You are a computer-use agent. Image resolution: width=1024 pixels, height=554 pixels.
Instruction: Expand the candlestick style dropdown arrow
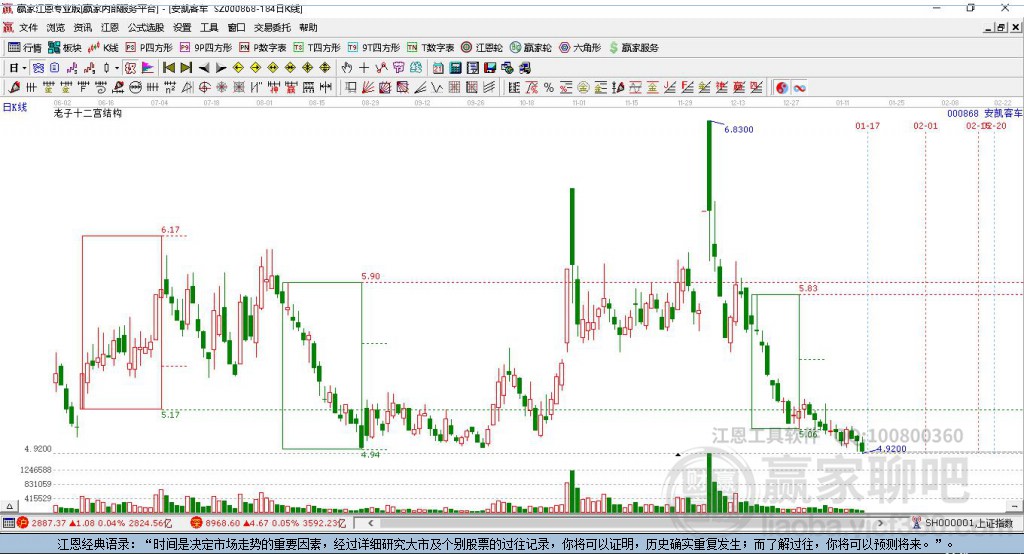(x=117, y=68)
